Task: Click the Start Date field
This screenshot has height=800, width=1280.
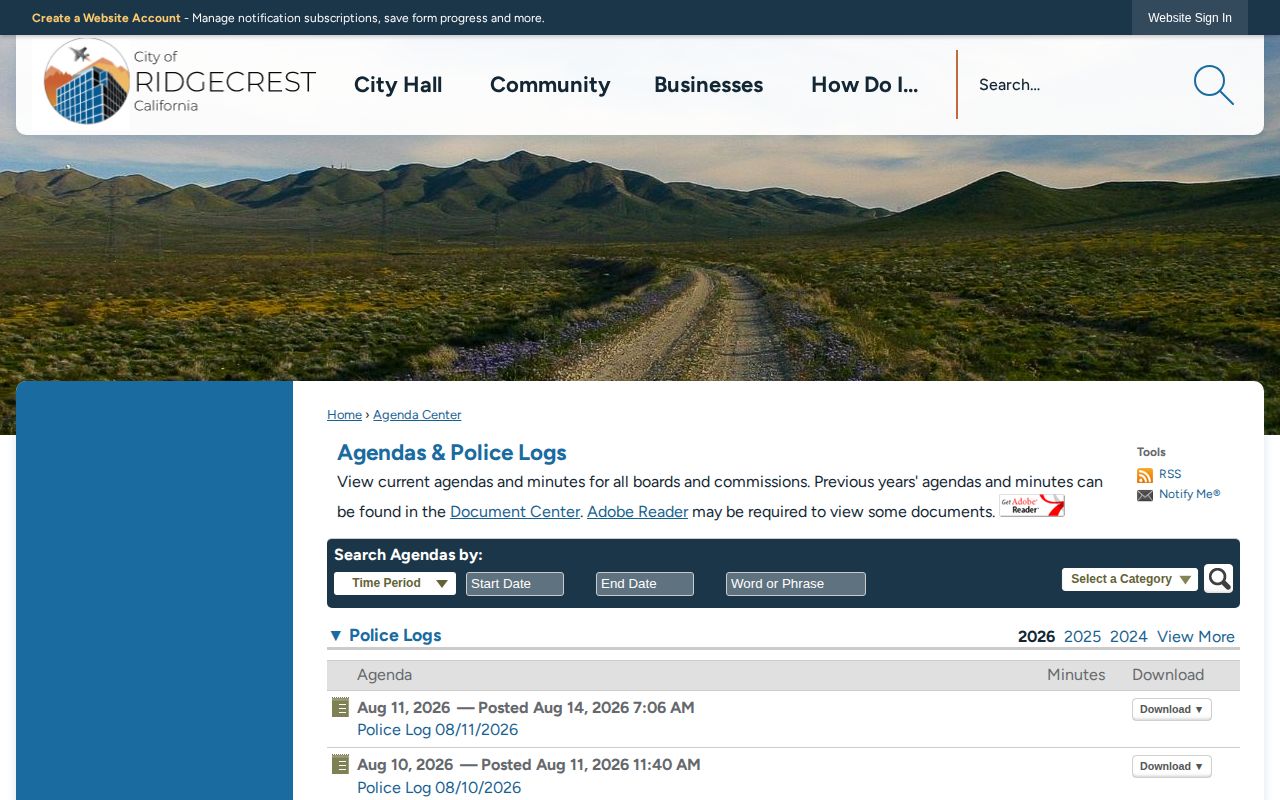Action: (x=515, y=584)
